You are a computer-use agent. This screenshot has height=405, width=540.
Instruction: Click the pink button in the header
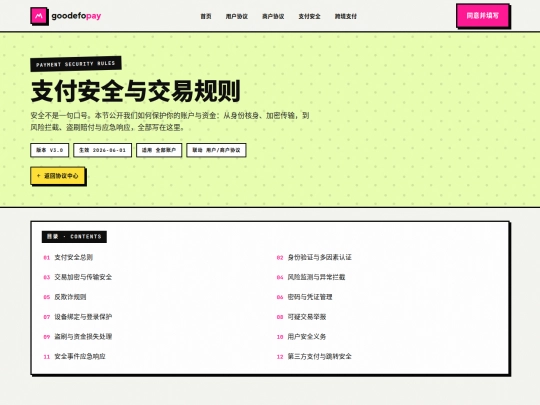pos(482,15)
